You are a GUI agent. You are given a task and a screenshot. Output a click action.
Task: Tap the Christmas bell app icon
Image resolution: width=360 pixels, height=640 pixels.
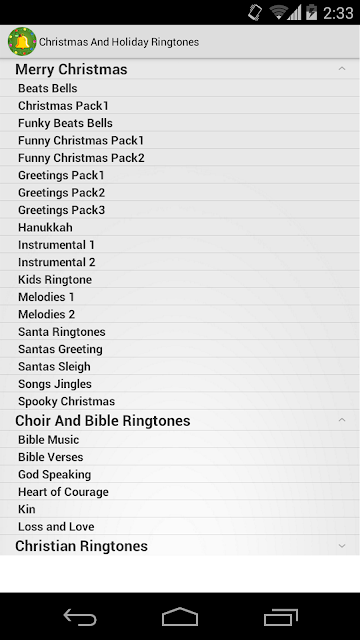(22, 42)
